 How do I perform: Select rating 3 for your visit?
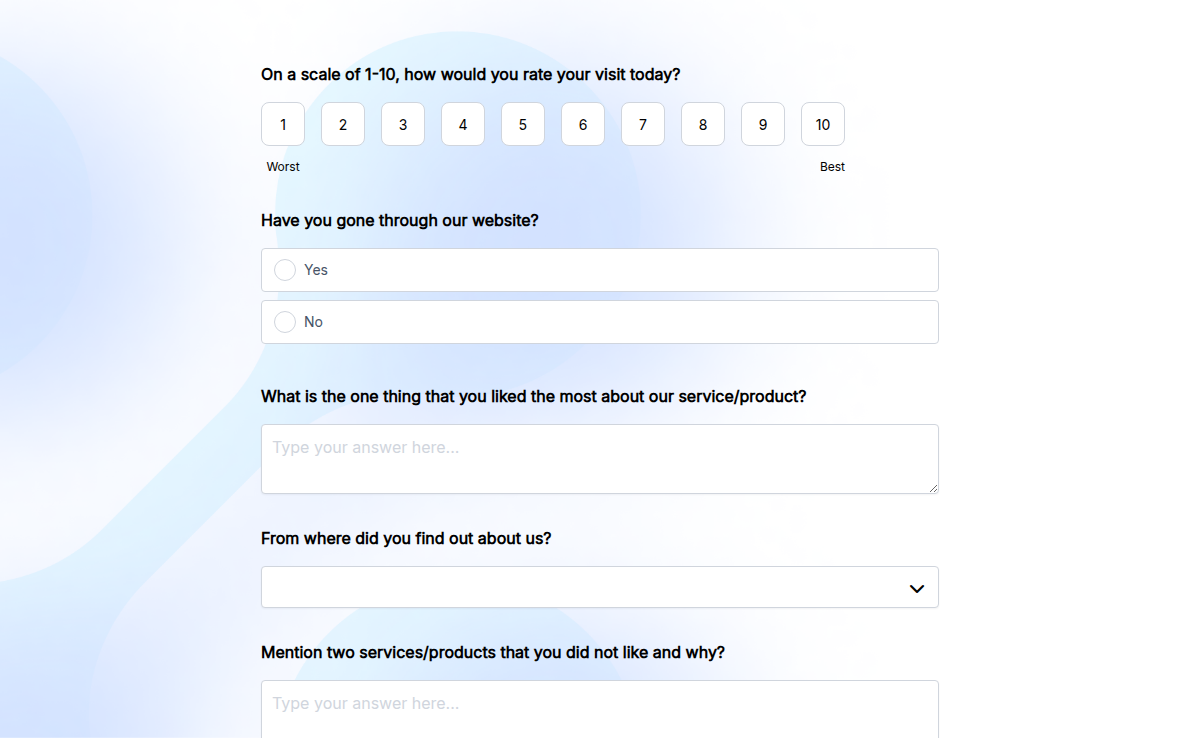pos(403,124)
